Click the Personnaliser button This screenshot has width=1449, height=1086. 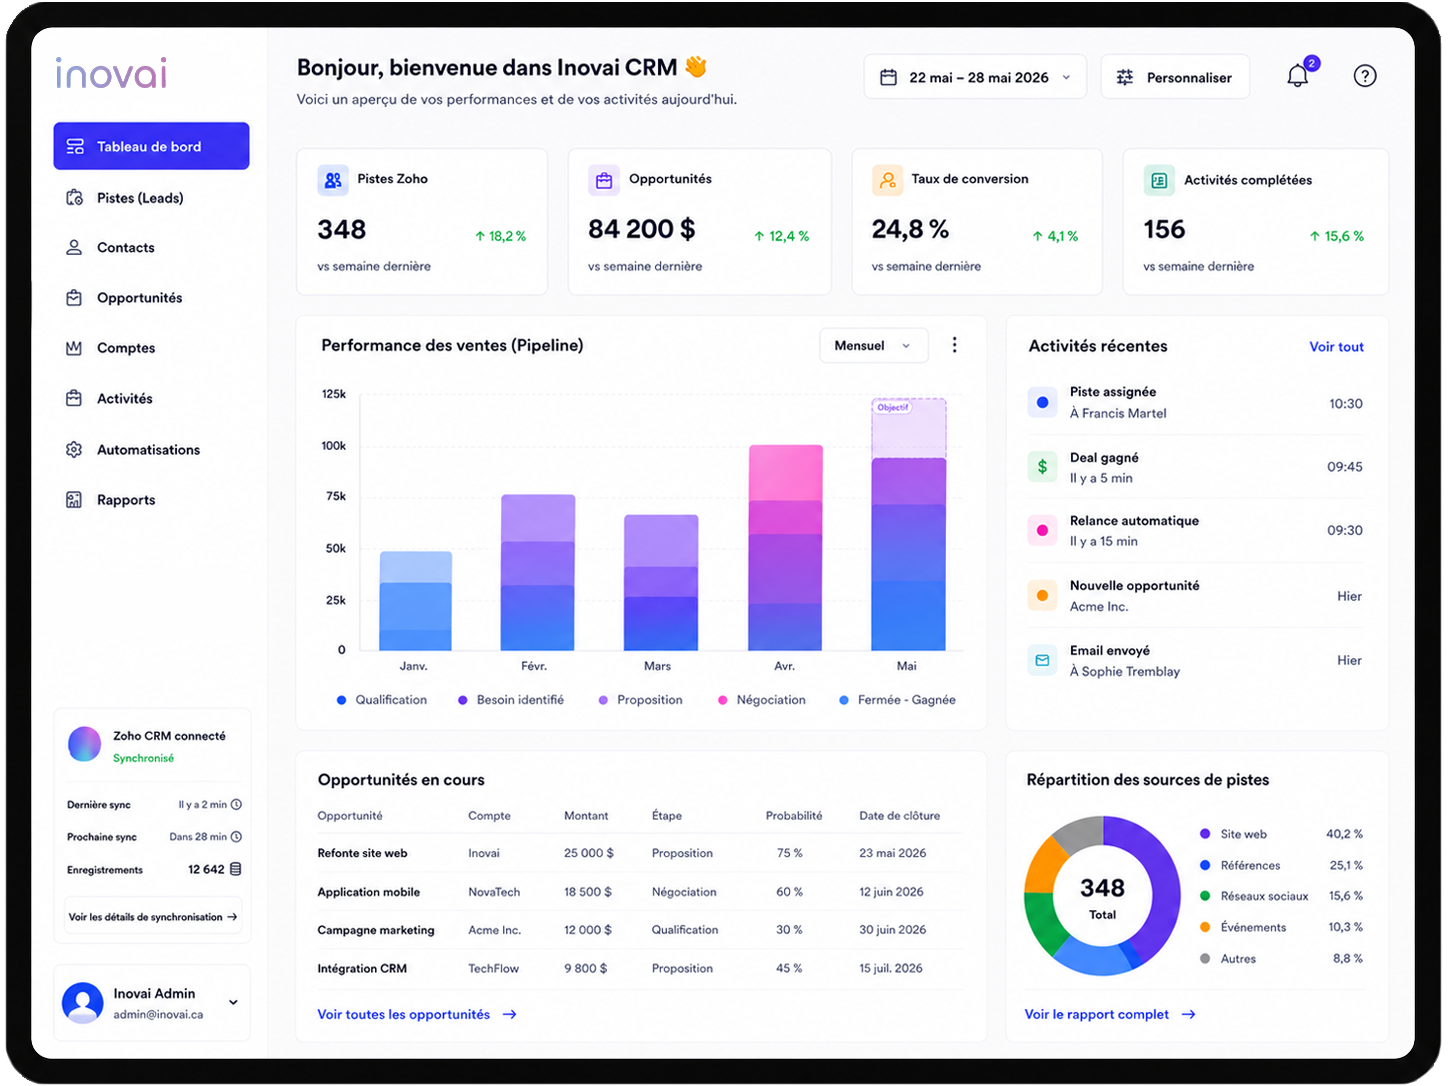coord(1175,77)
